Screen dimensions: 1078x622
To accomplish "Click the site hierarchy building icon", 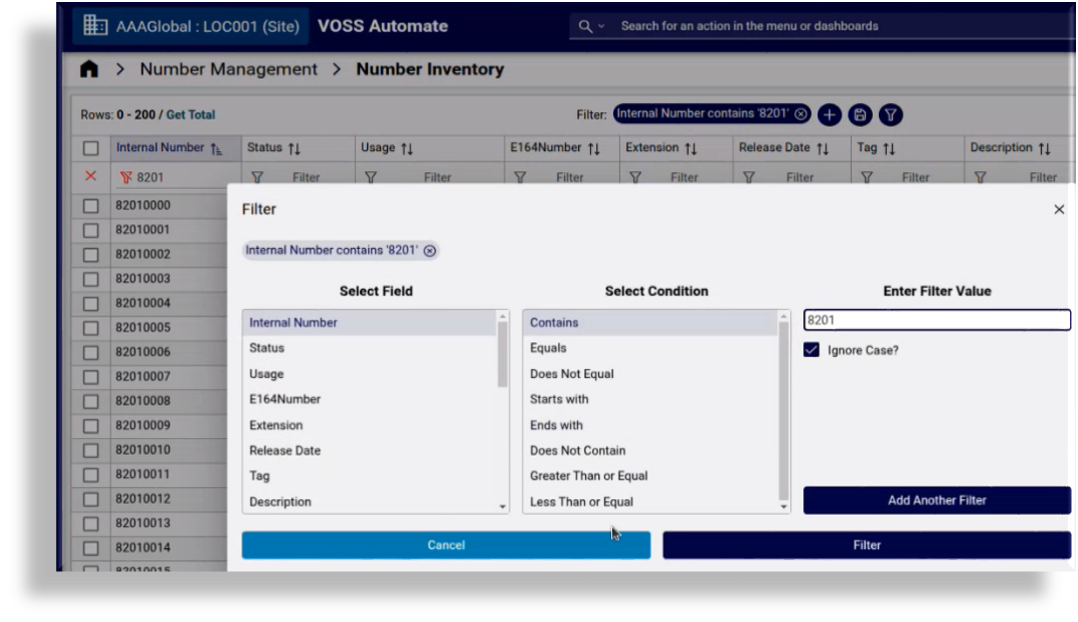I will (95, 26).
